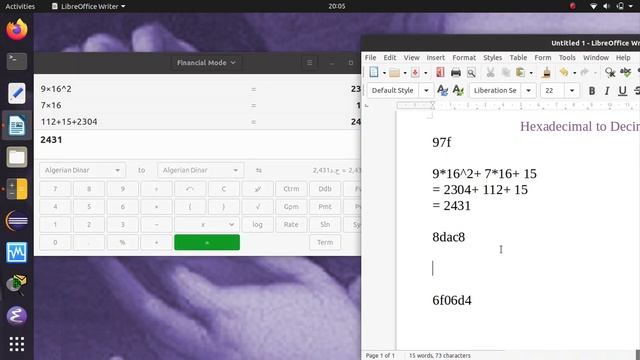Image resolution: width=640 pixels, height=360 pixels.
Task: Open the Insert menu in Writer
Action: [x=436, y=58]
